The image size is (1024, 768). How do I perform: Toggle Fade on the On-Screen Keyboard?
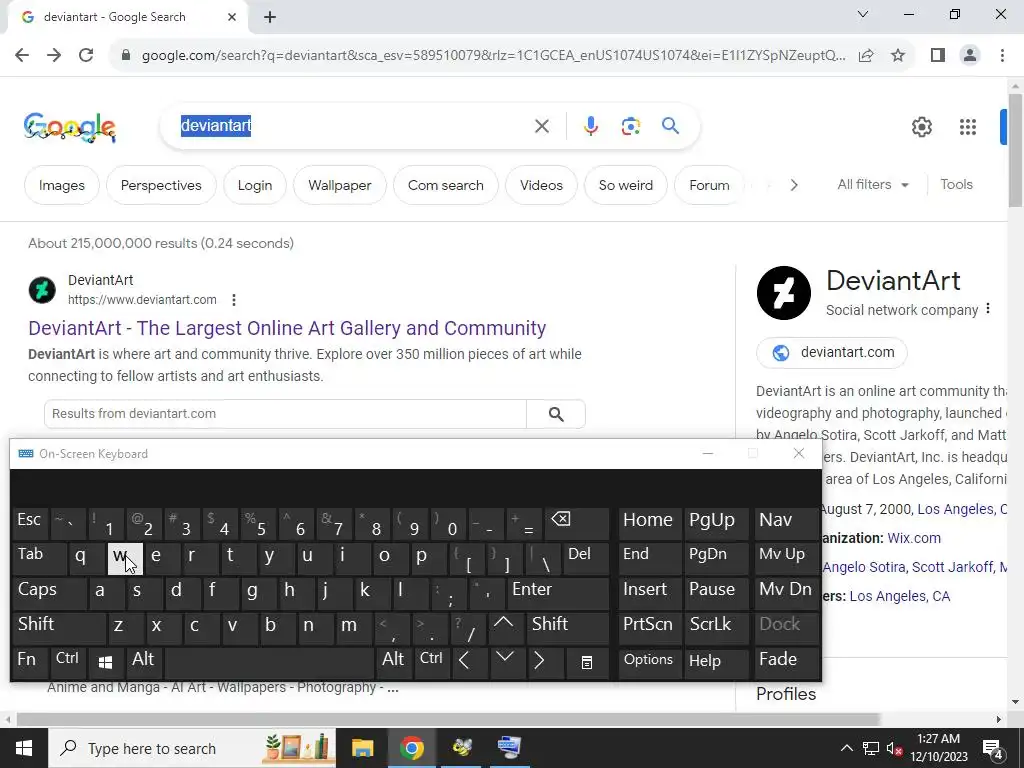click(786, 662)
